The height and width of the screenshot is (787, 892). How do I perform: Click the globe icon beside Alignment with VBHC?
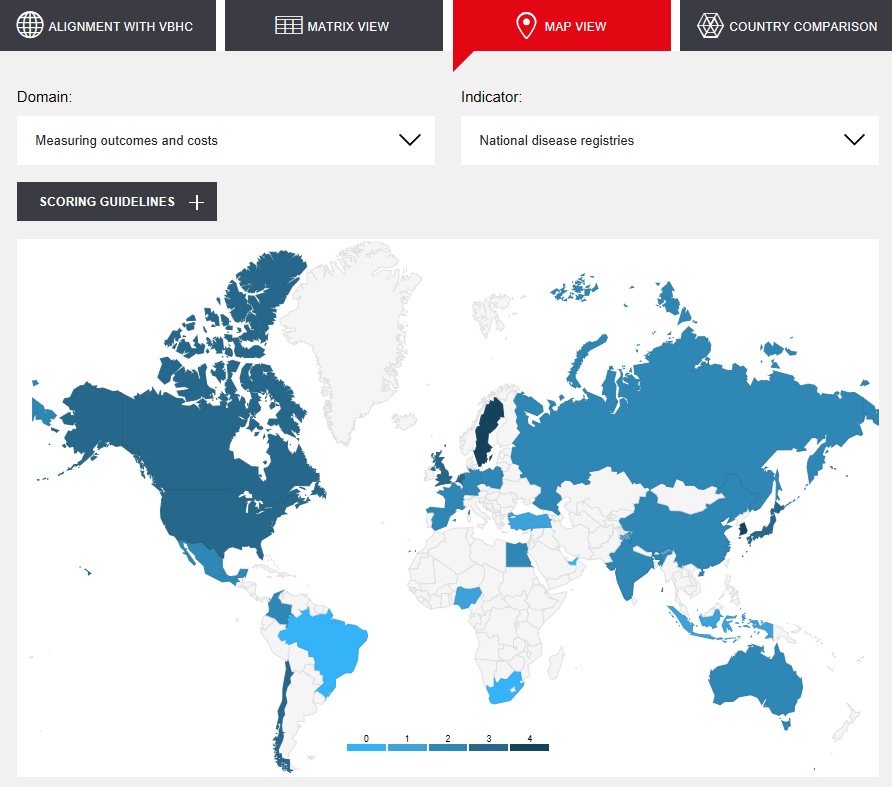point(30,25)
